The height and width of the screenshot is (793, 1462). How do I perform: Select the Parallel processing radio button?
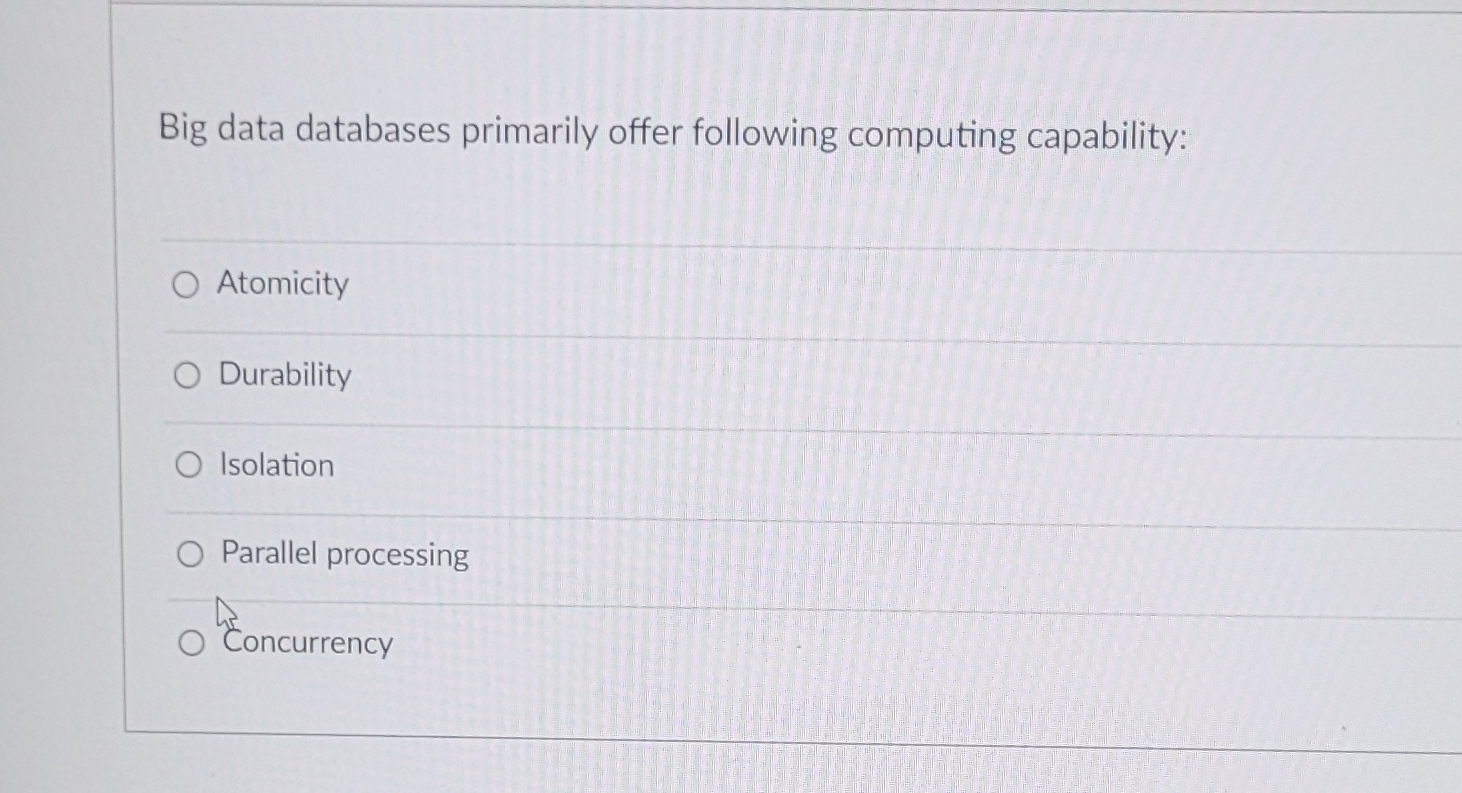coord(189,554)
